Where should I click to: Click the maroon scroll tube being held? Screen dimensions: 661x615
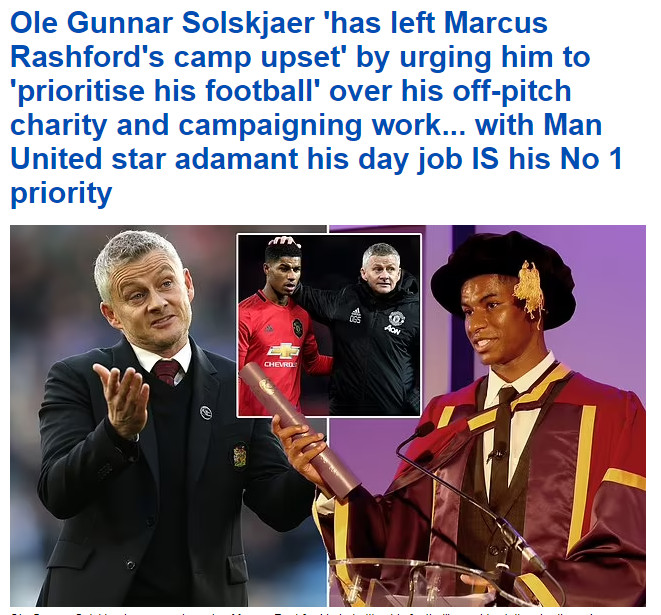[299, 428]
